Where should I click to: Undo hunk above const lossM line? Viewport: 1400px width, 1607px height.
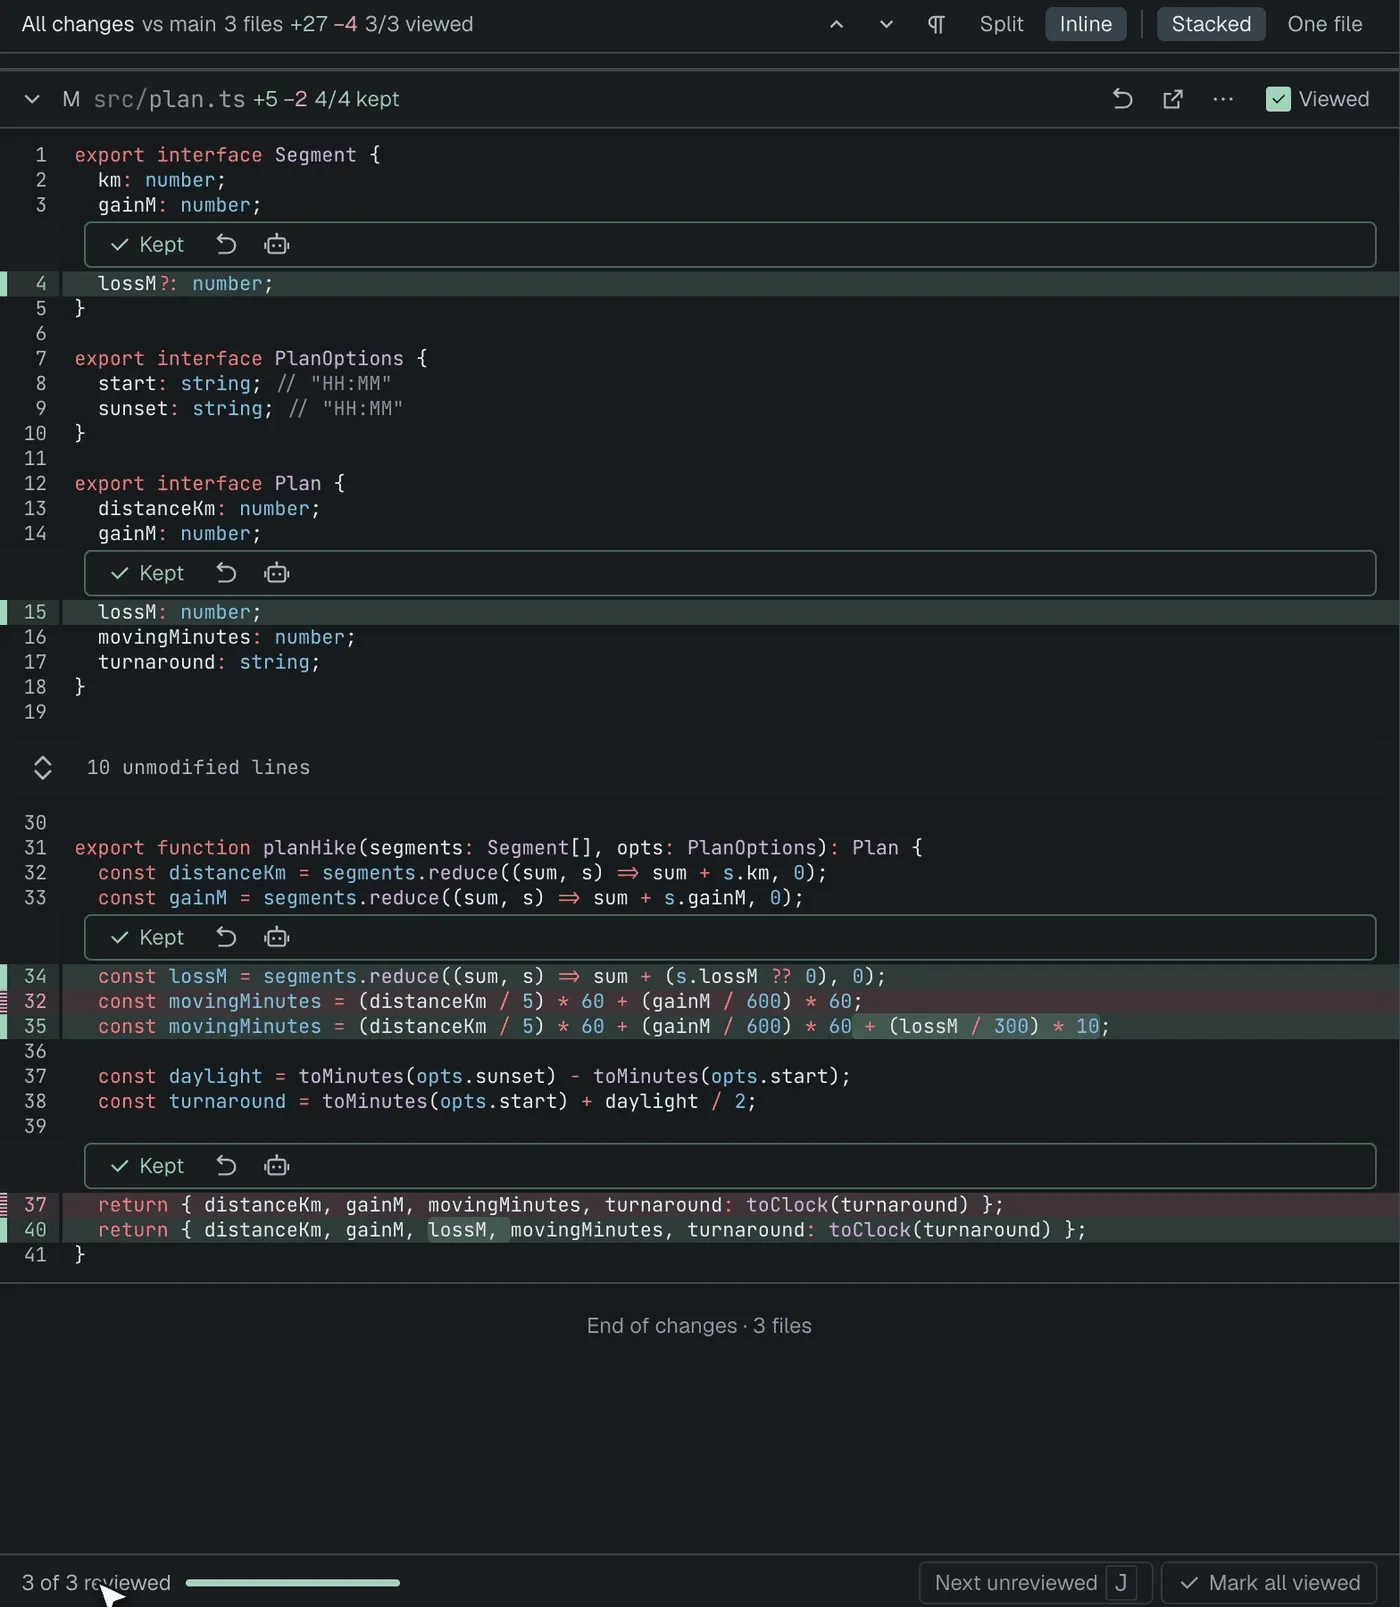(226, 937)
